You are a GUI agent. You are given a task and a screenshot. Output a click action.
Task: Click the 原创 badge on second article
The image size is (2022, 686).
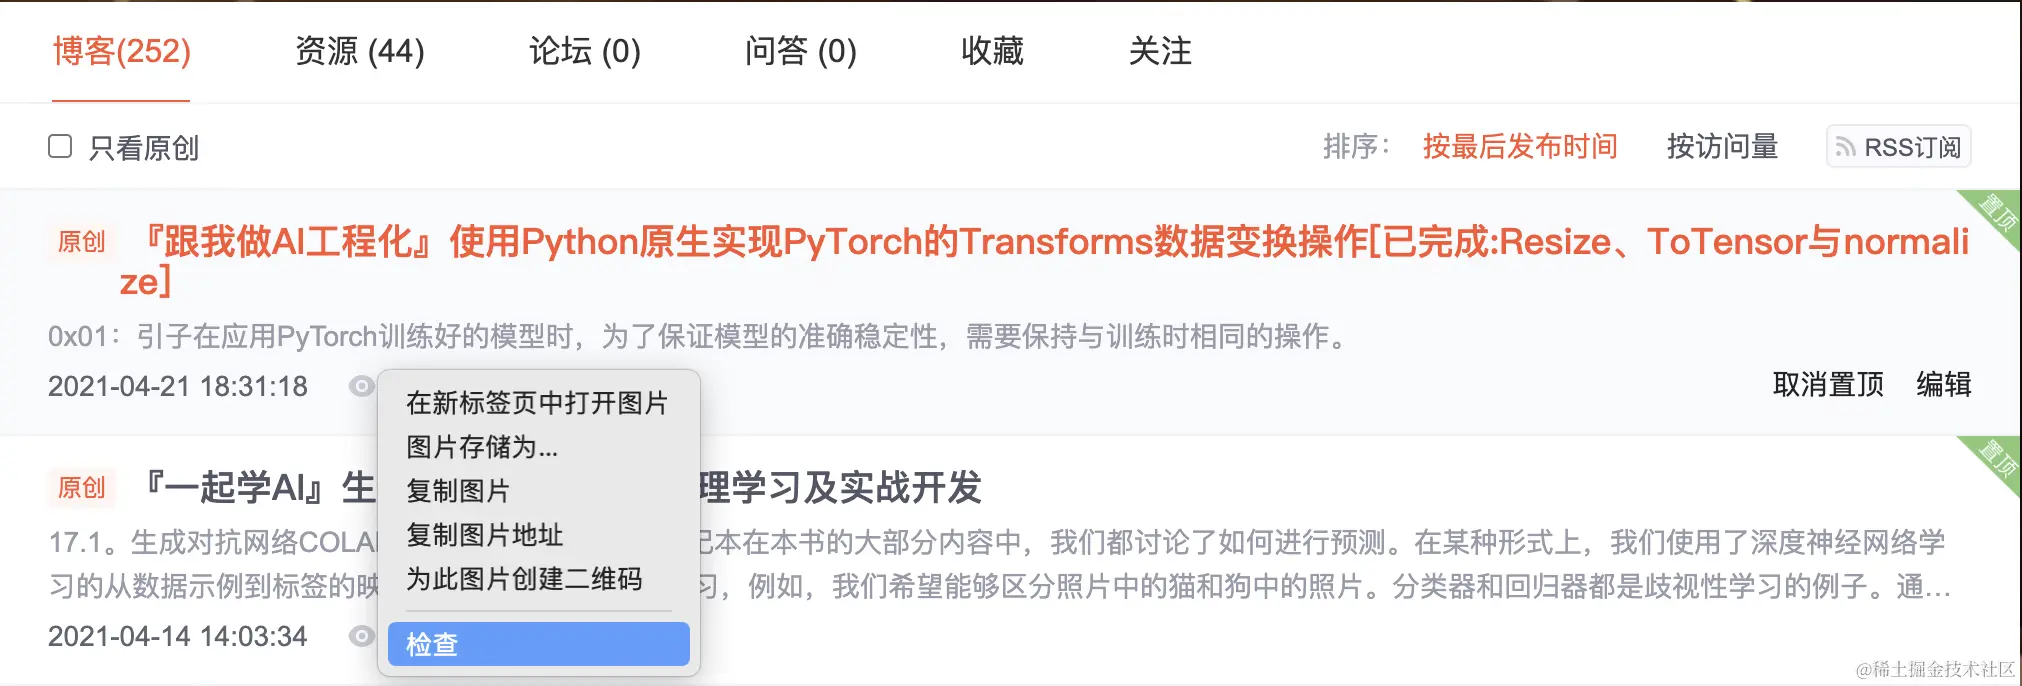coord(82,488)
